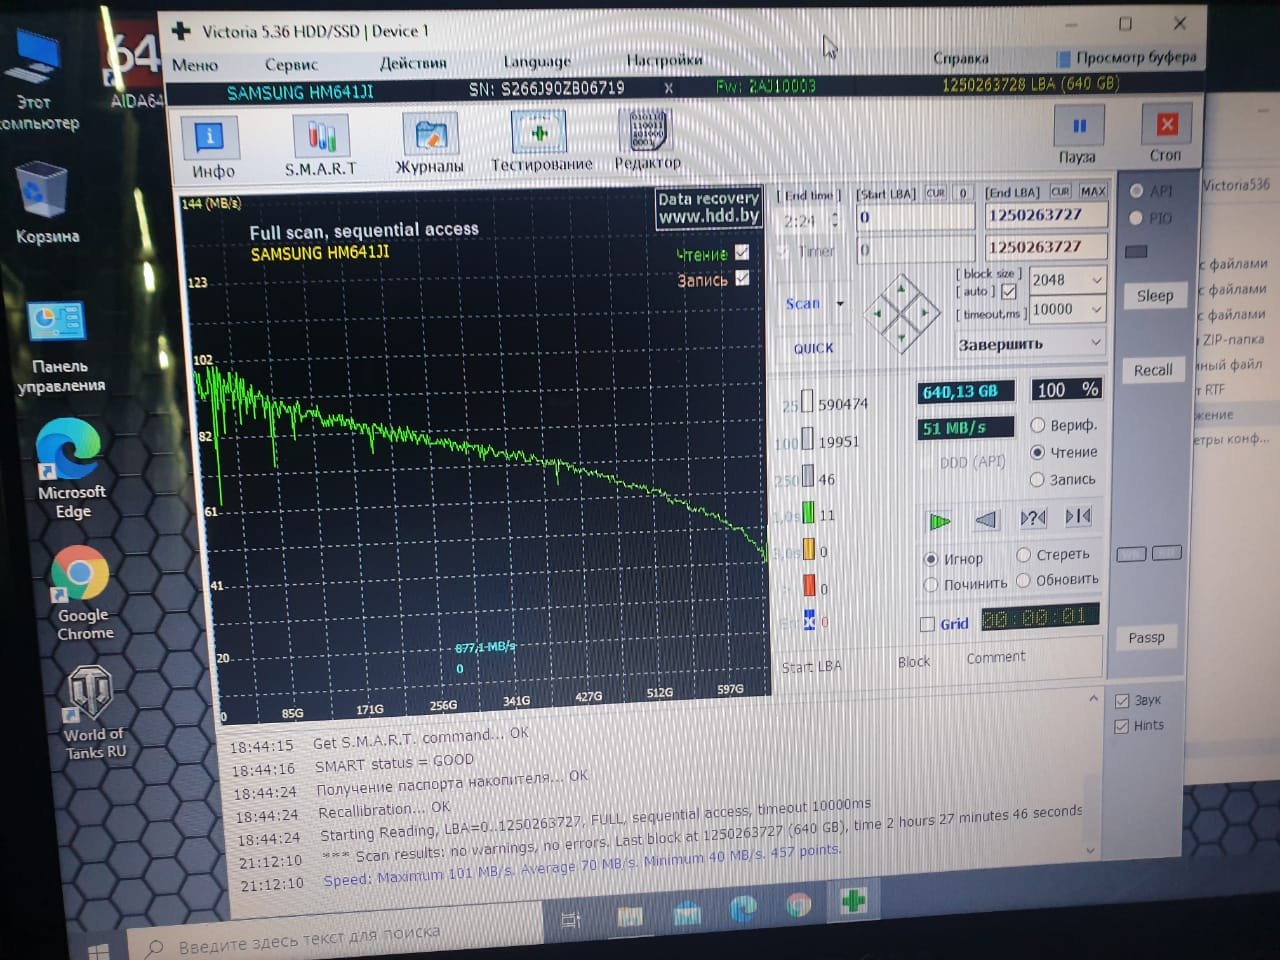Open the Настройки menu

[664, 59]
